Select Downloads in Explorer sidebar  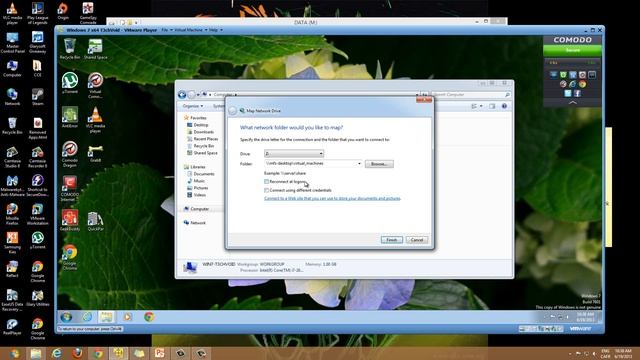coord(200,132)
